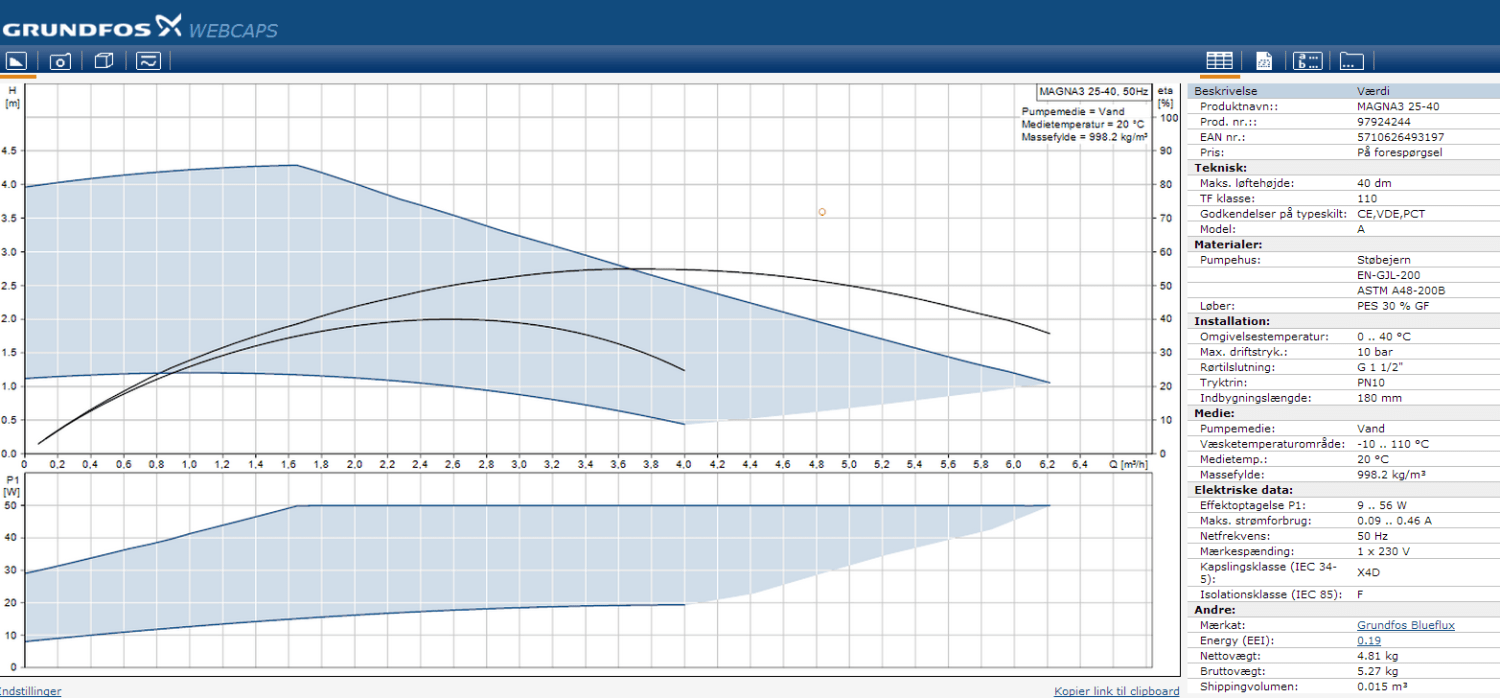Click the Q [m³/h] axis label
The width and height of the screenshot is (1500, 698).
click(x=1127, y=465)
